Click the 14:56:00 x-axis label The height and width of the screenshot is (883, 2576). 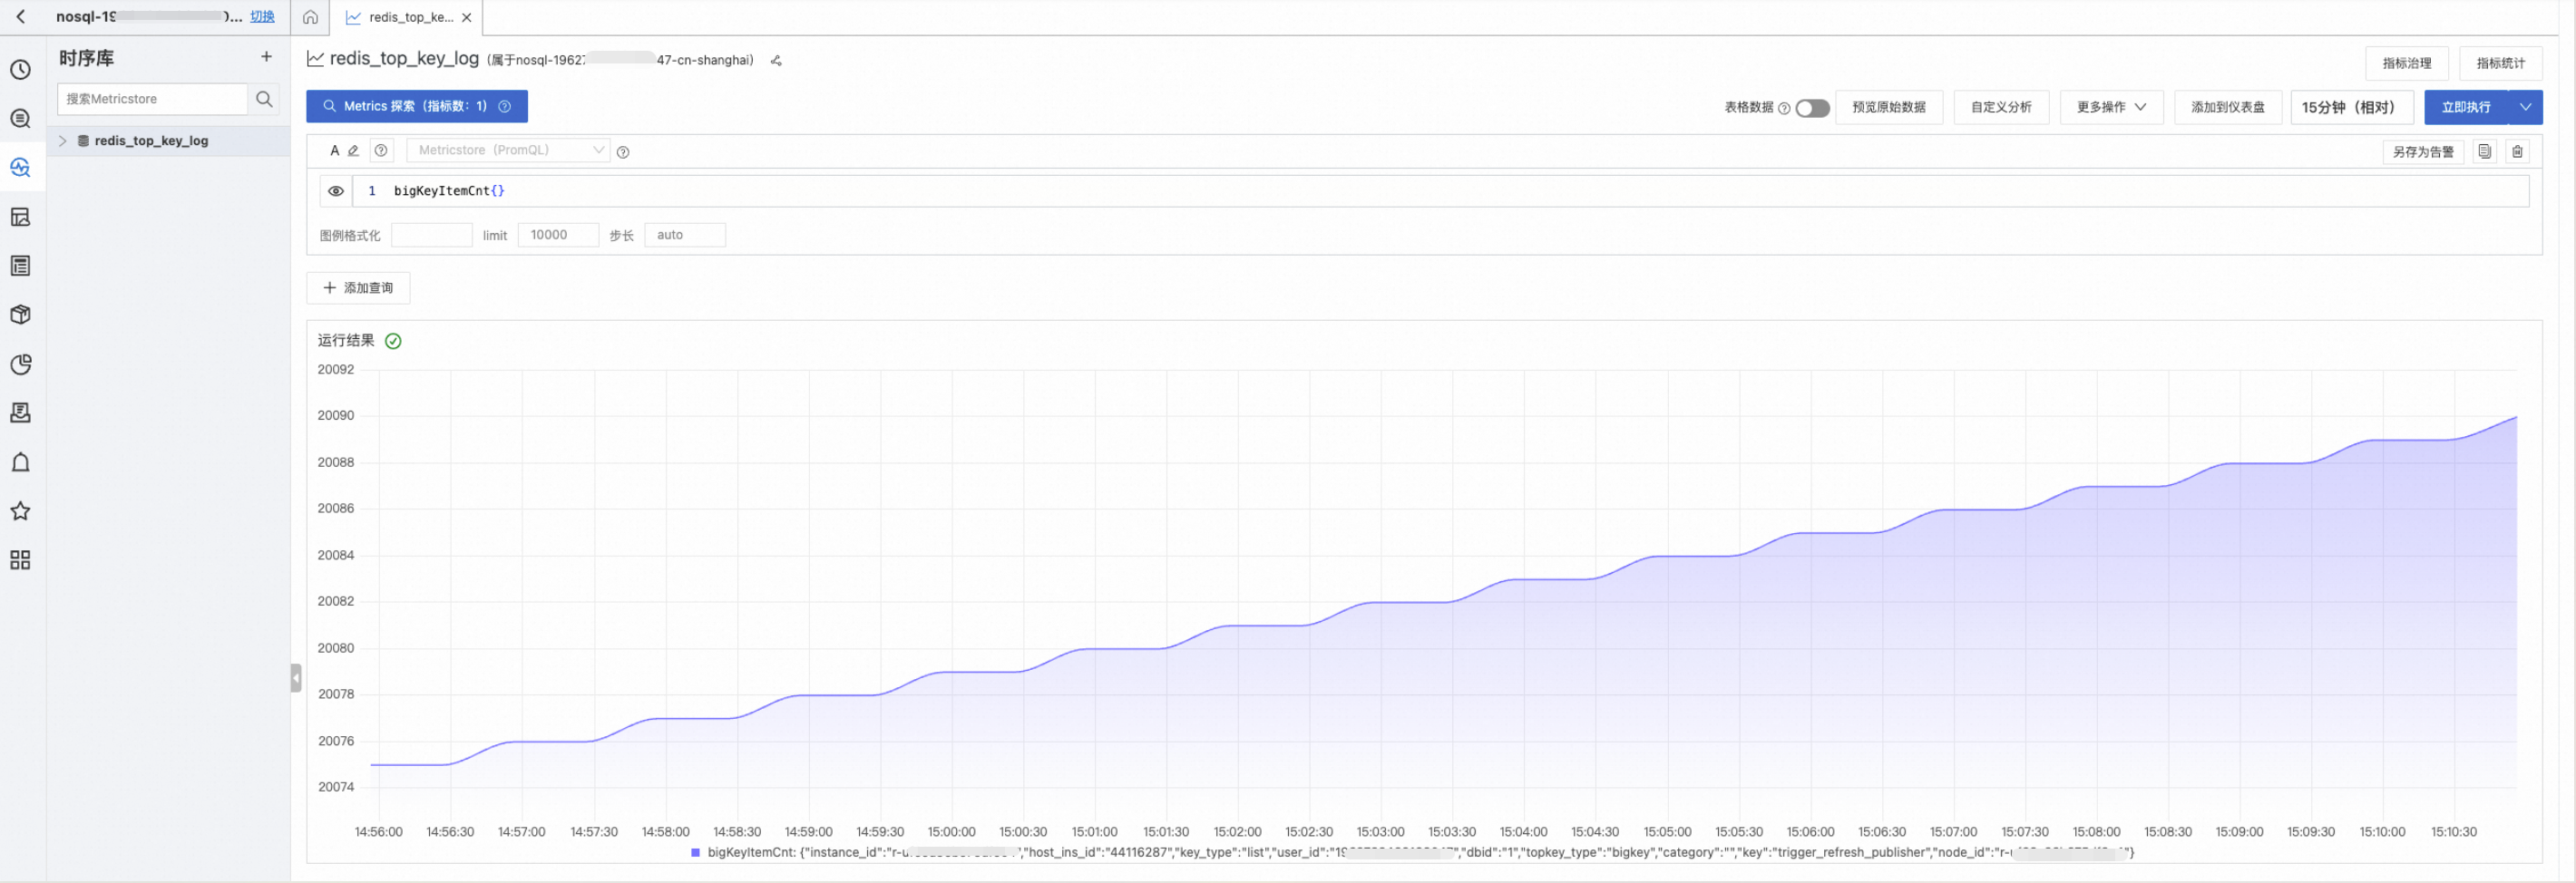[379, 832]
